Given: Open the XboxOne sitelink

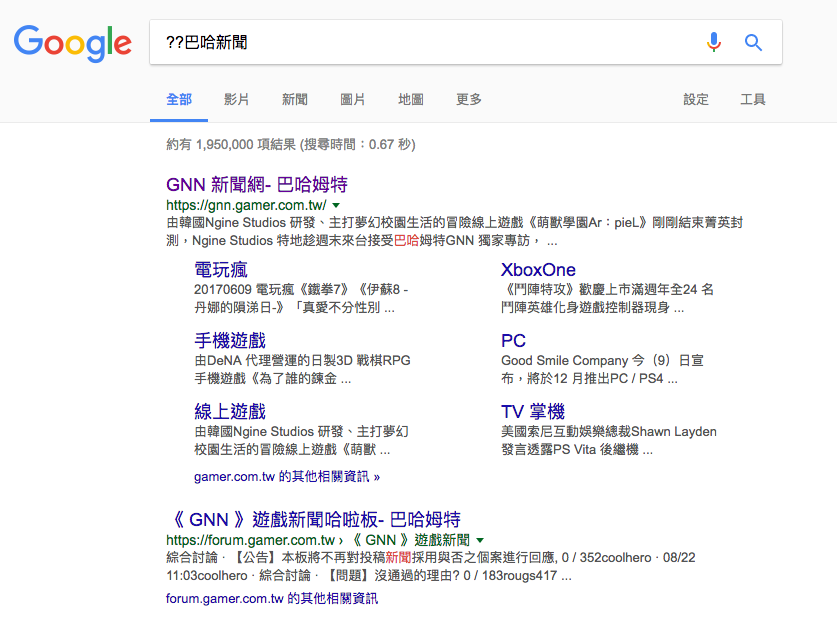Looking at the screenshot, I should point(538,270).
